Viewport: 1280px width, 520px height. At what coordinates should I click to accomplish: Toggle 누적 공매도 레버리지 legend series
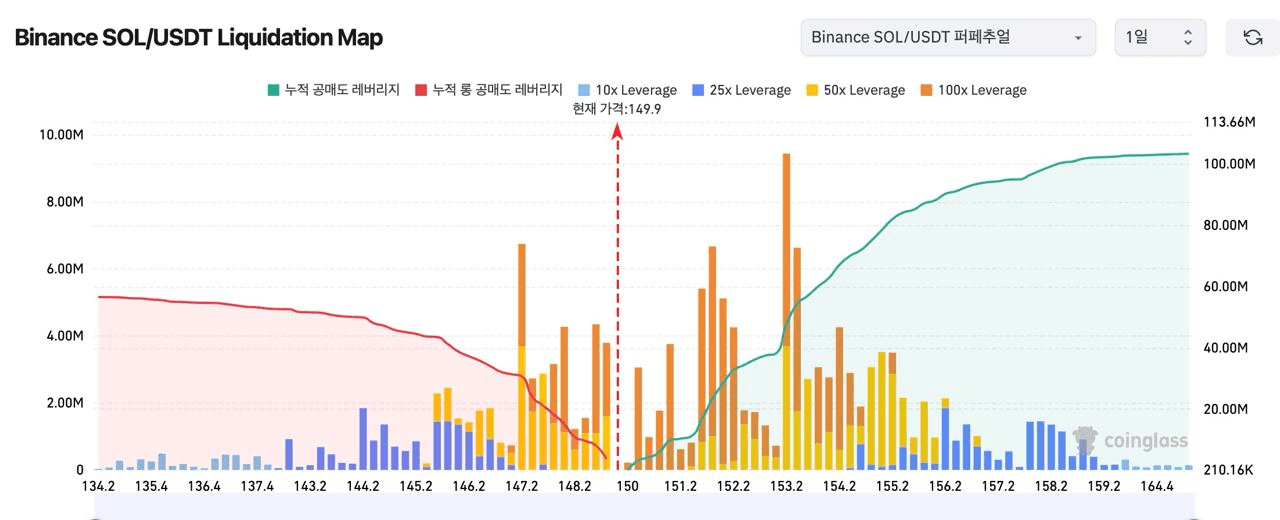point(333,90)
